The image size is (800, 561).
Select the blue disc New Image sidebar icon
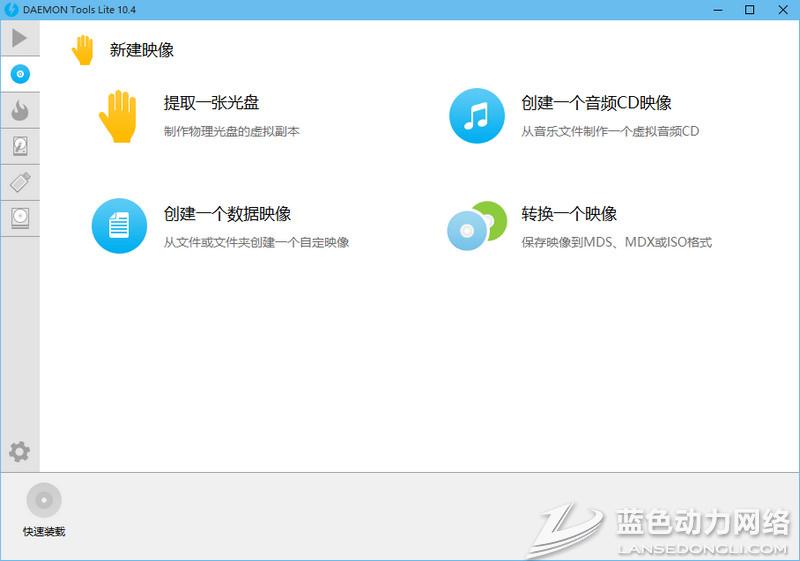[19, 74]
